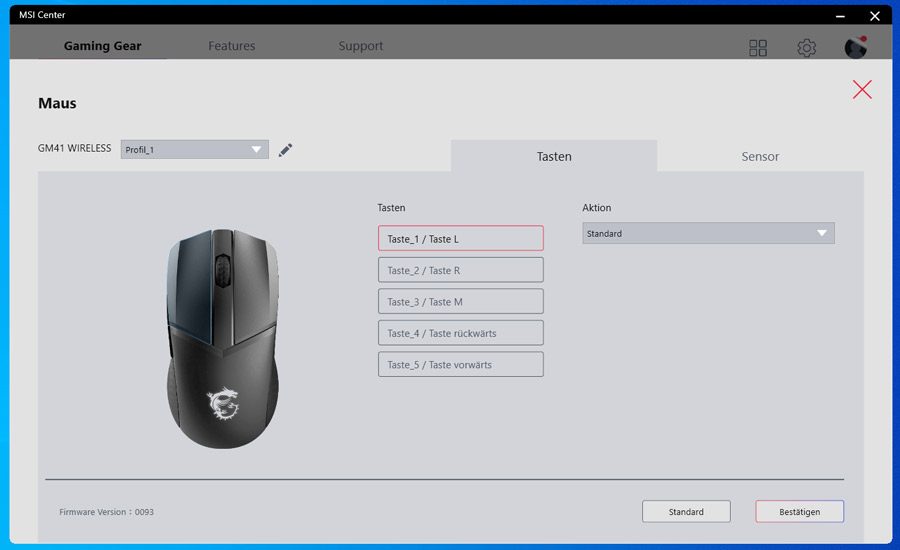The width and height of the screenshot is (900, 550).
Task: Click the Maus heading
Action: tap(57, 103)
